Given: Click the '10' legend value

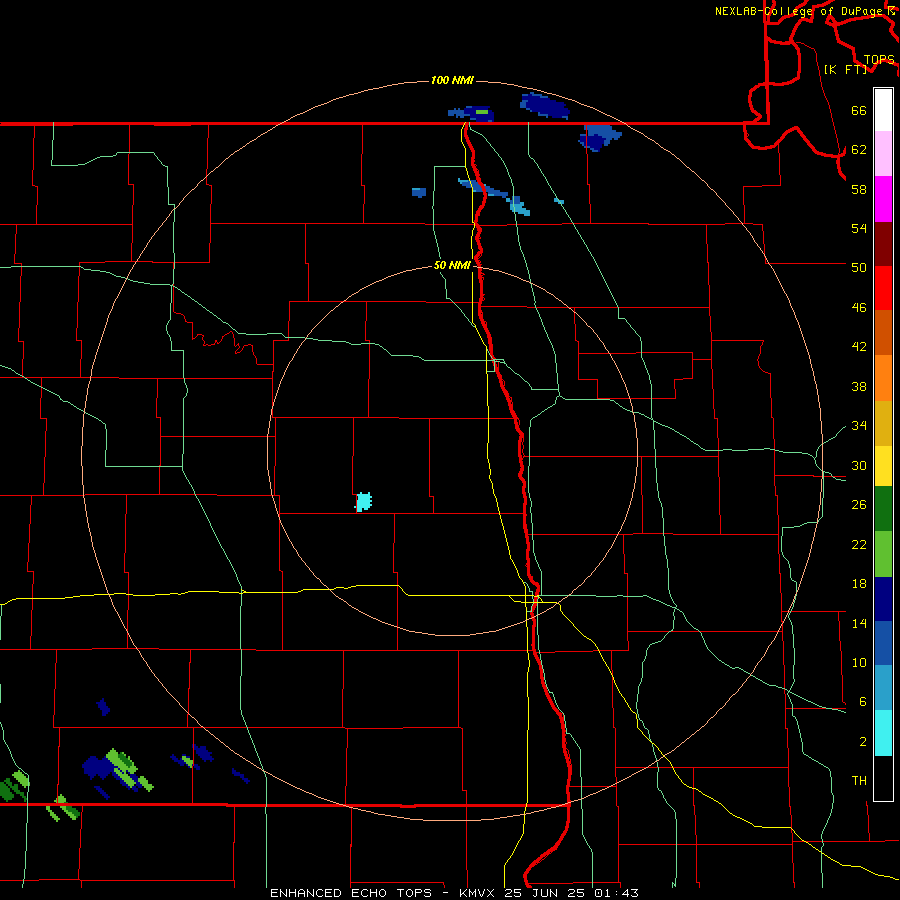Looking at the screenshot, I should pyautogui.click(x=859, y=663).
